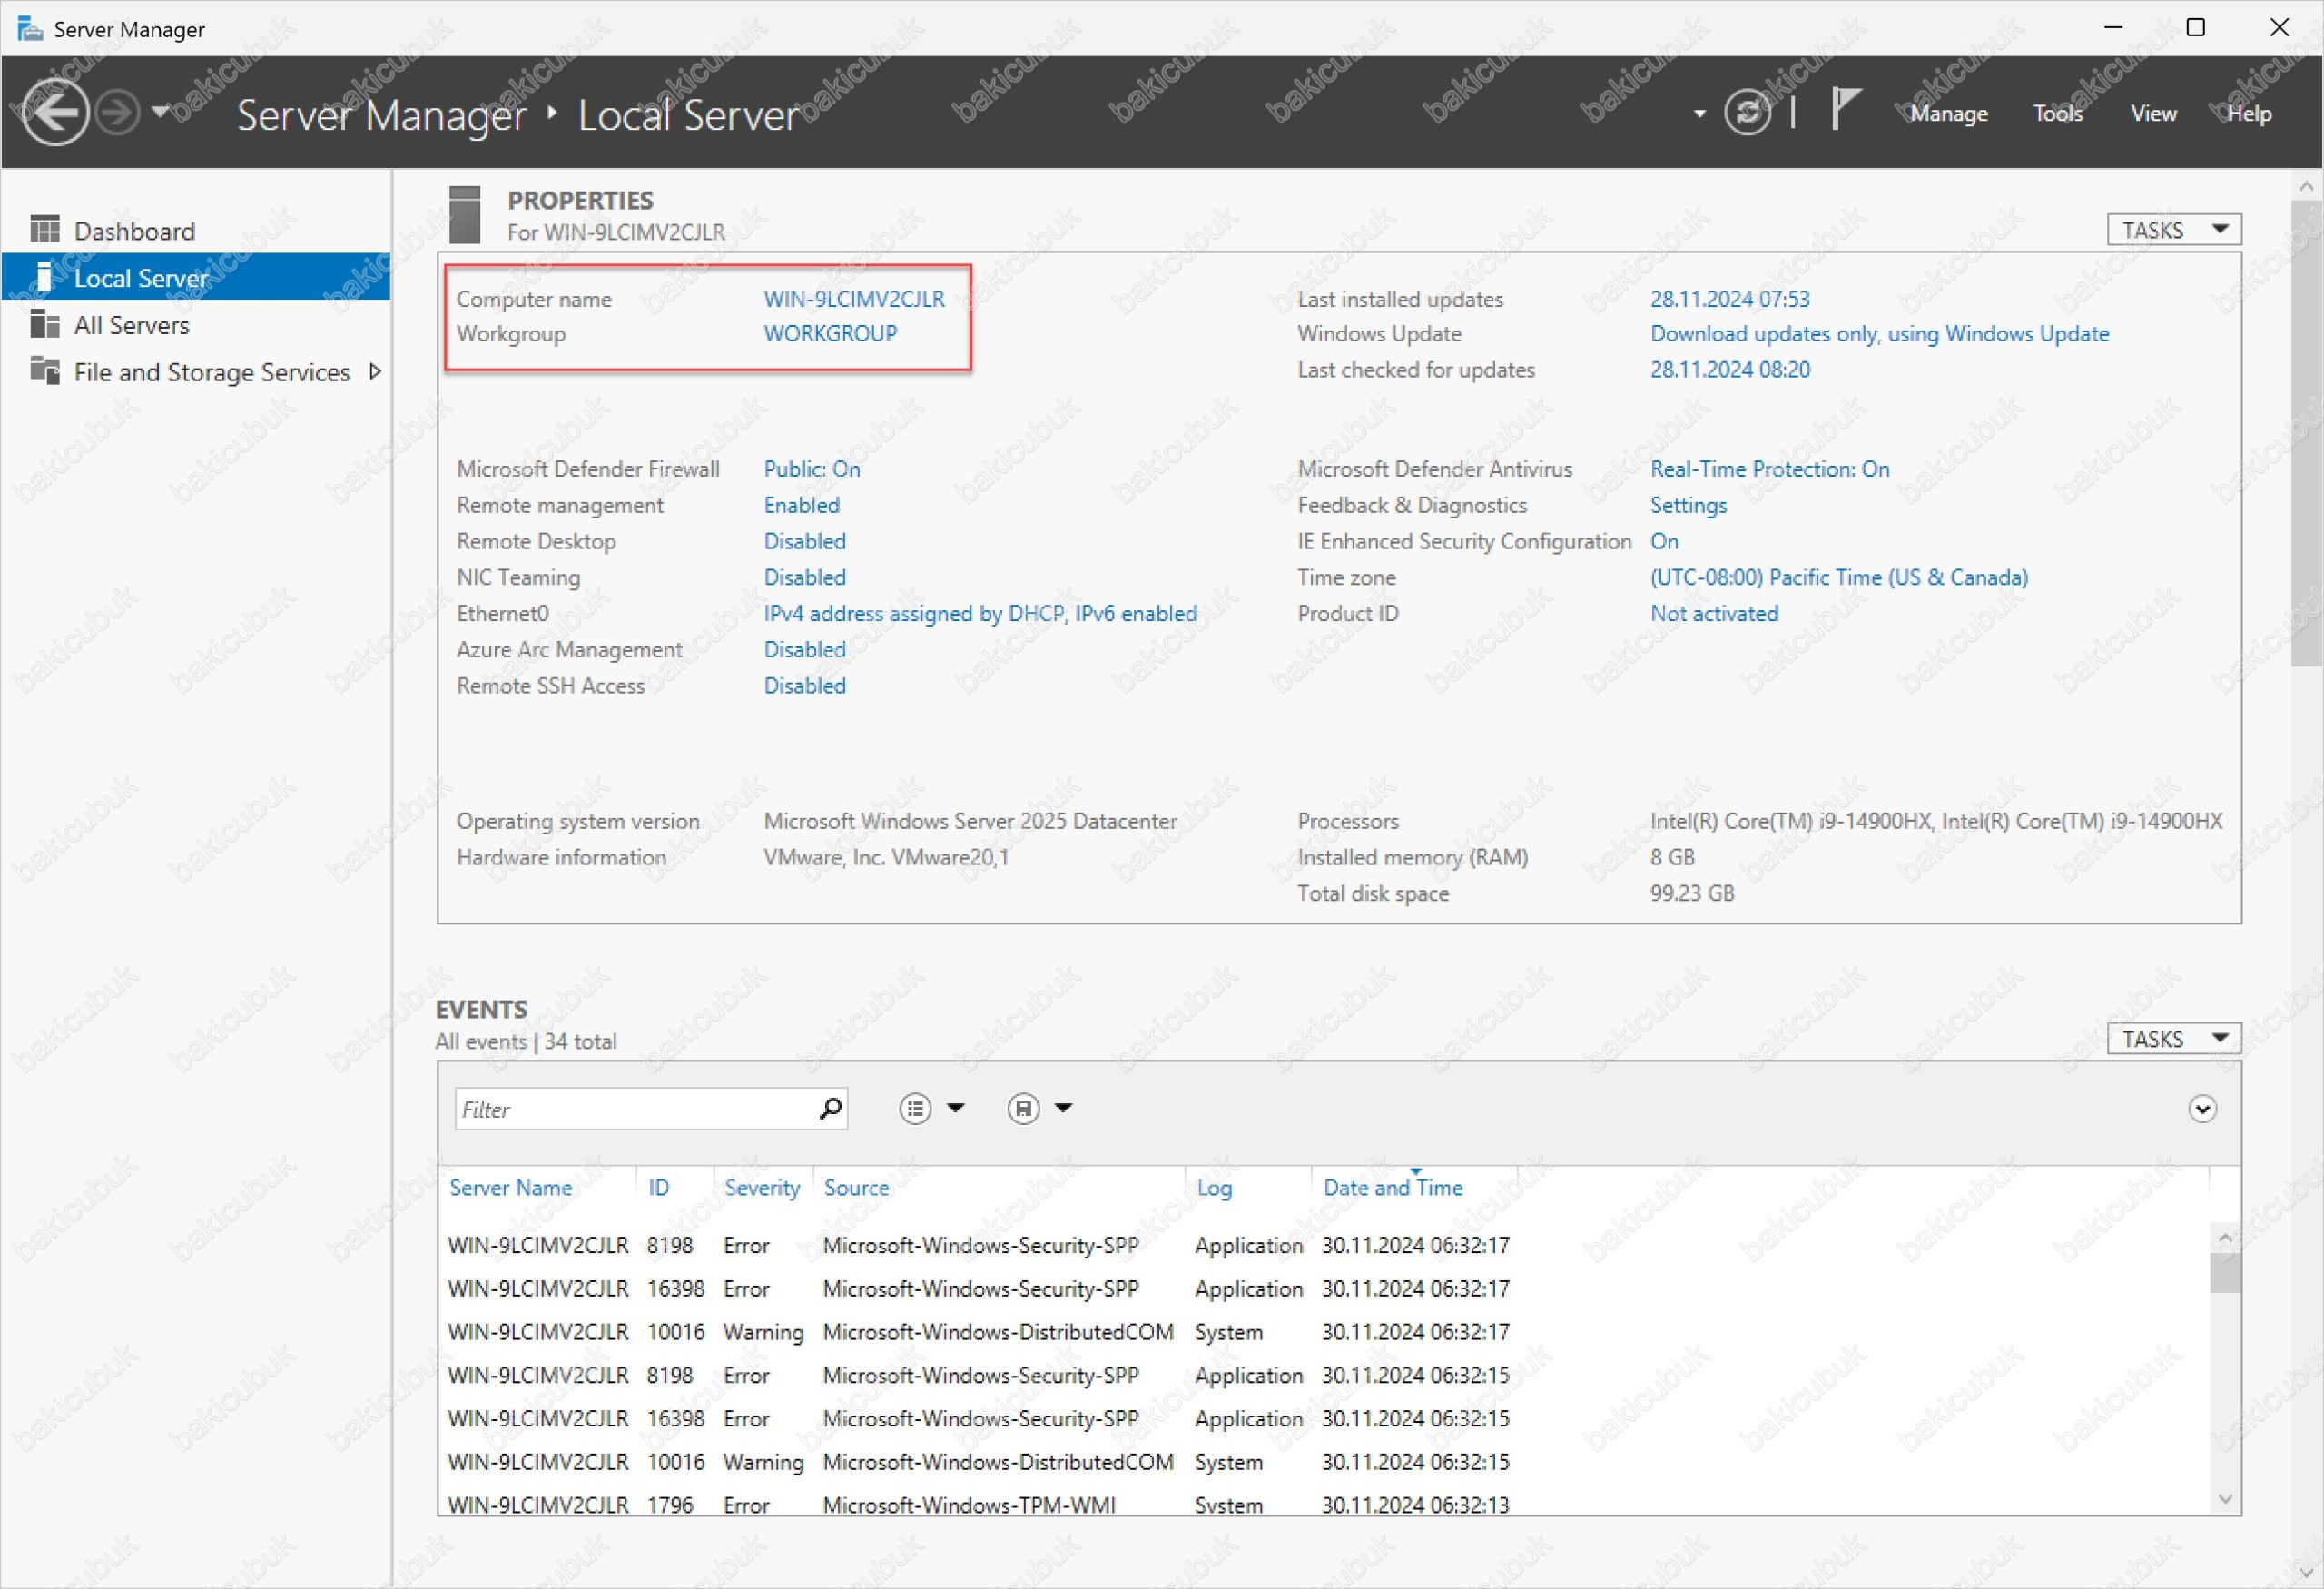The image size is (2324, 1589).
Task: Open the View menu
Action: pyautogui.click(x=2153, y=113)
